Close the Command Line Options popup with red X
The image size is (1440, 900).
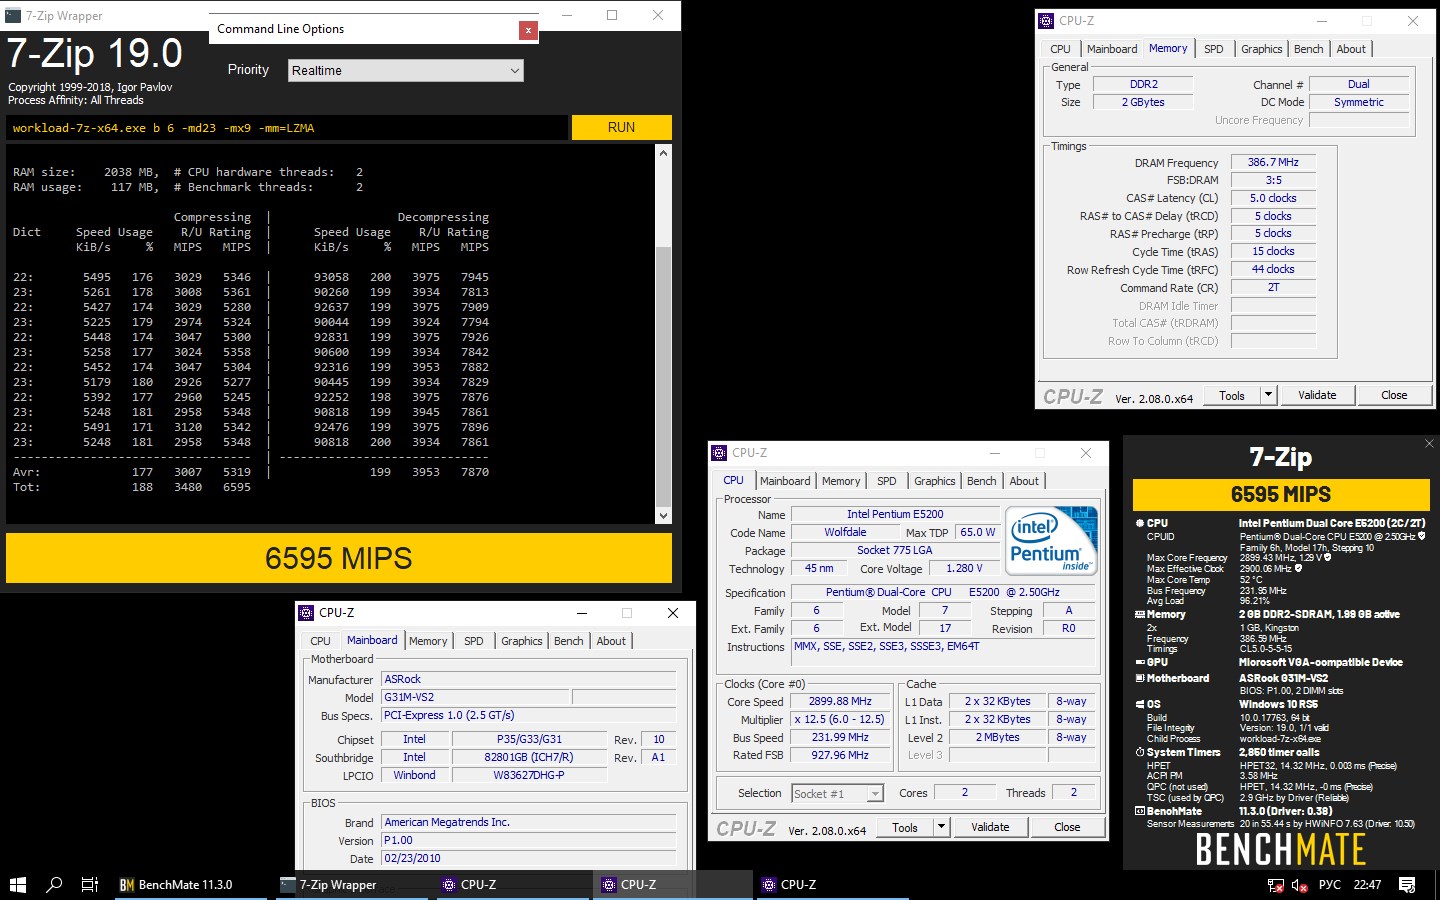528,30
